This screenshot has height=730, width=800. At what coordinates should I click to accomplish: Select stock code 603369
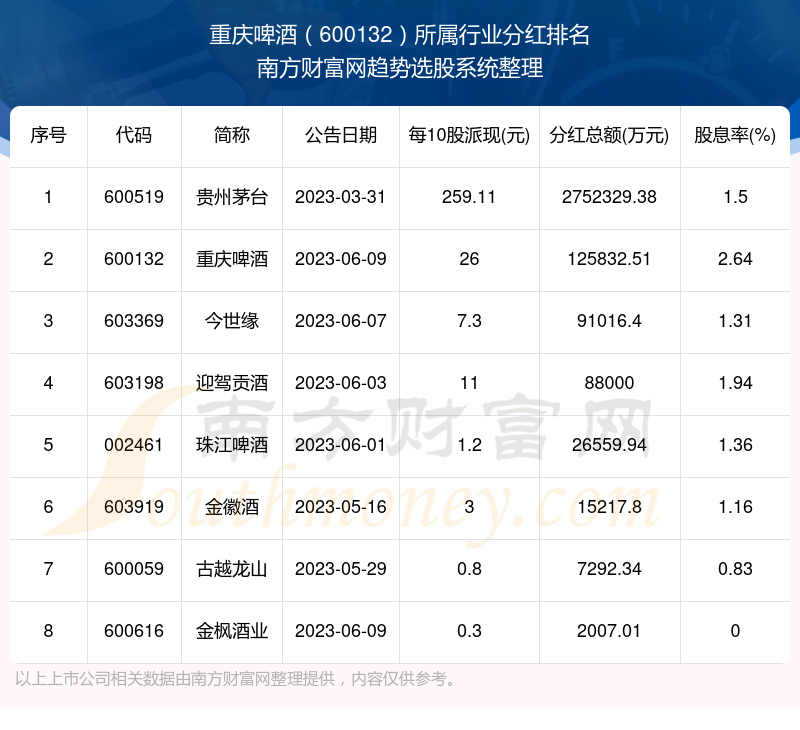pyautogui.click(x=134, y=321)
